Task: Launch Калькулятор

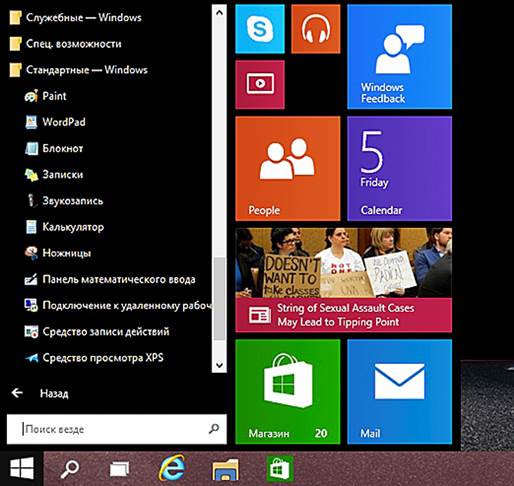Action: [x=64, y=227]
